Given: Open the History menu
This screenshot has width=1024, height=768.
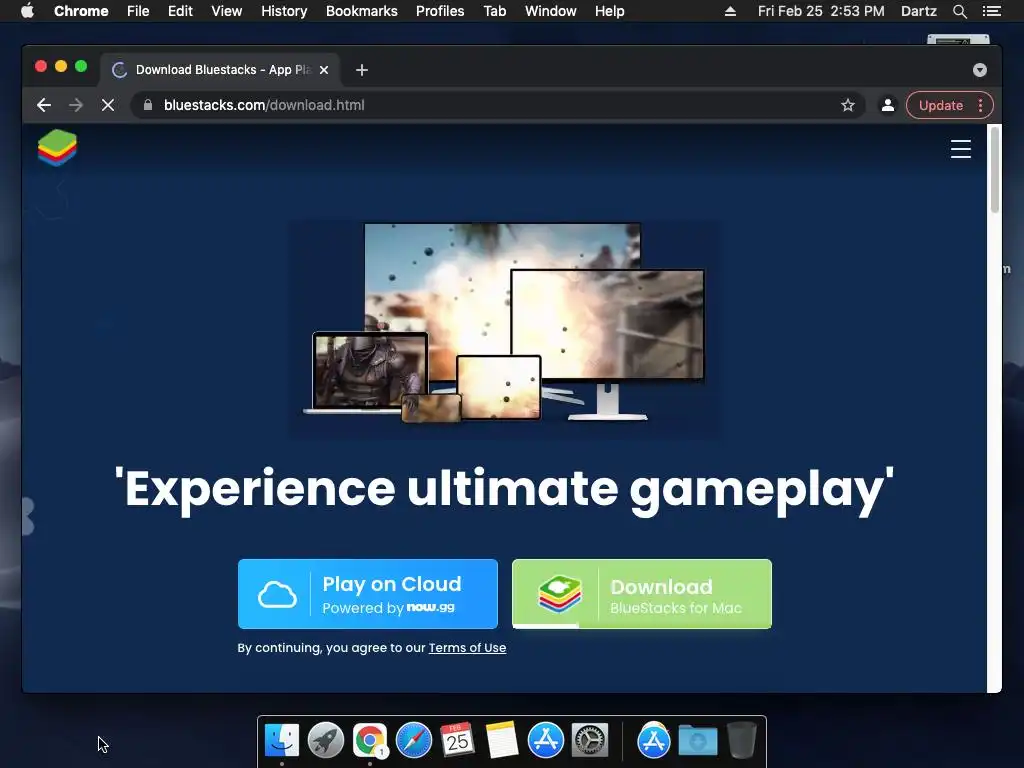Looking at the screenshot, I should pos(284,11).
